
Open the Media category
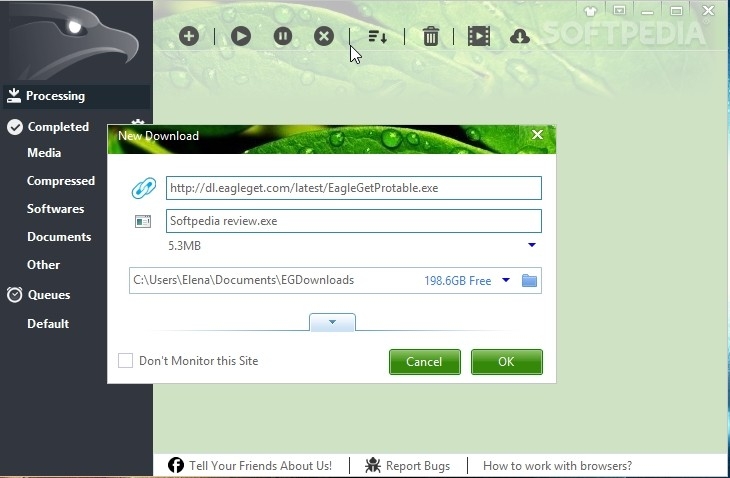point(44,153)
